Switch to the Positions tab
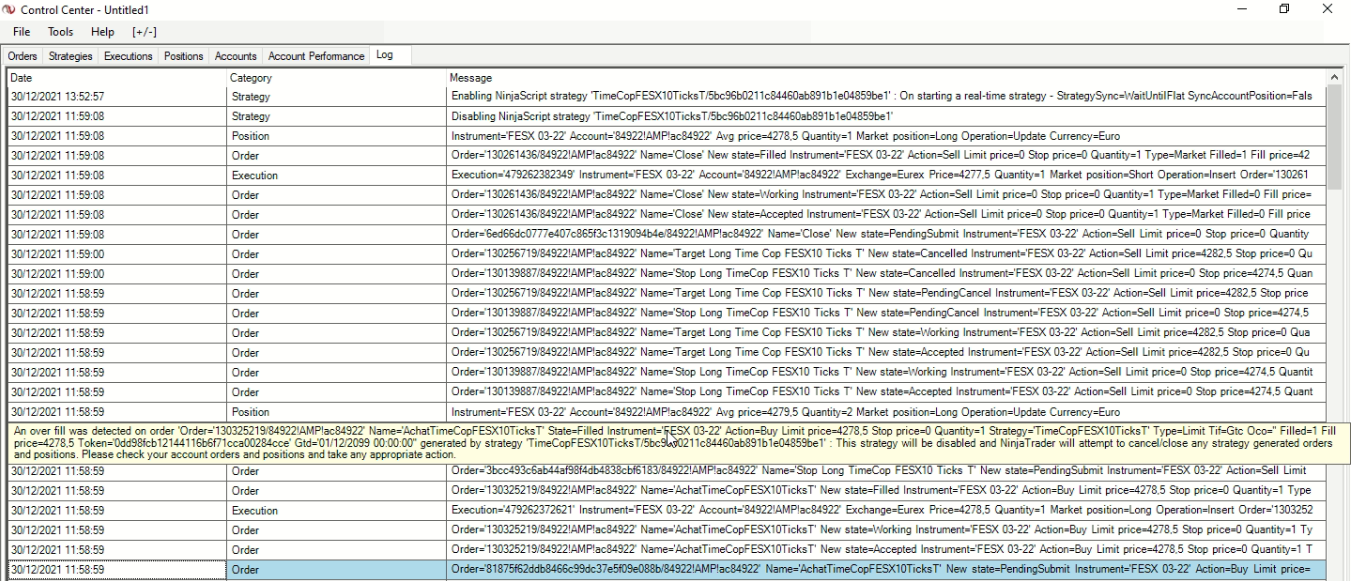1351x581 pixels. pos(183,56)
